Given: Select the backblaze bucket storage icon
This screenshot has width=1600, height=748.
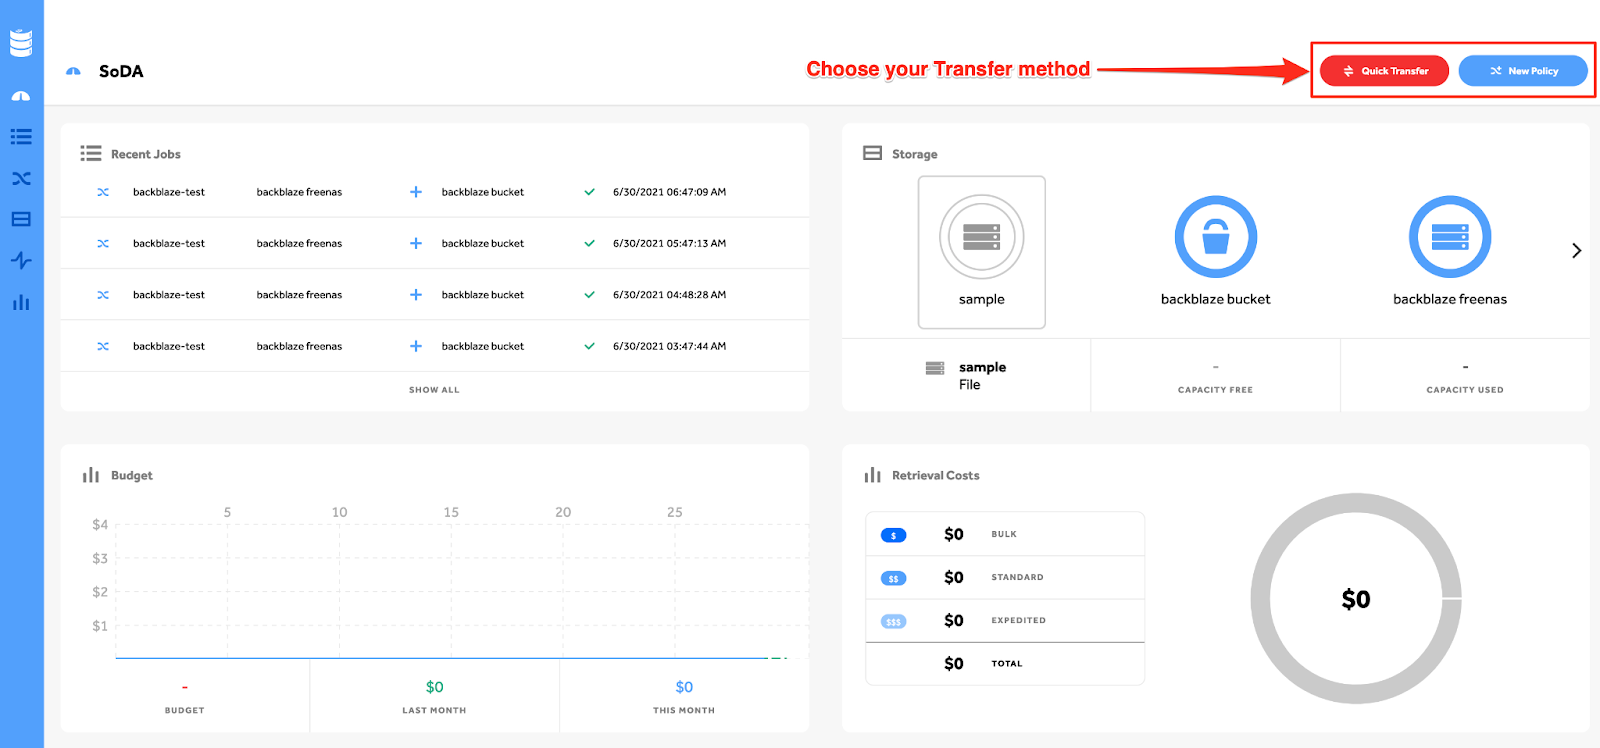Looking at the screenshot, I should point(1215,236).
